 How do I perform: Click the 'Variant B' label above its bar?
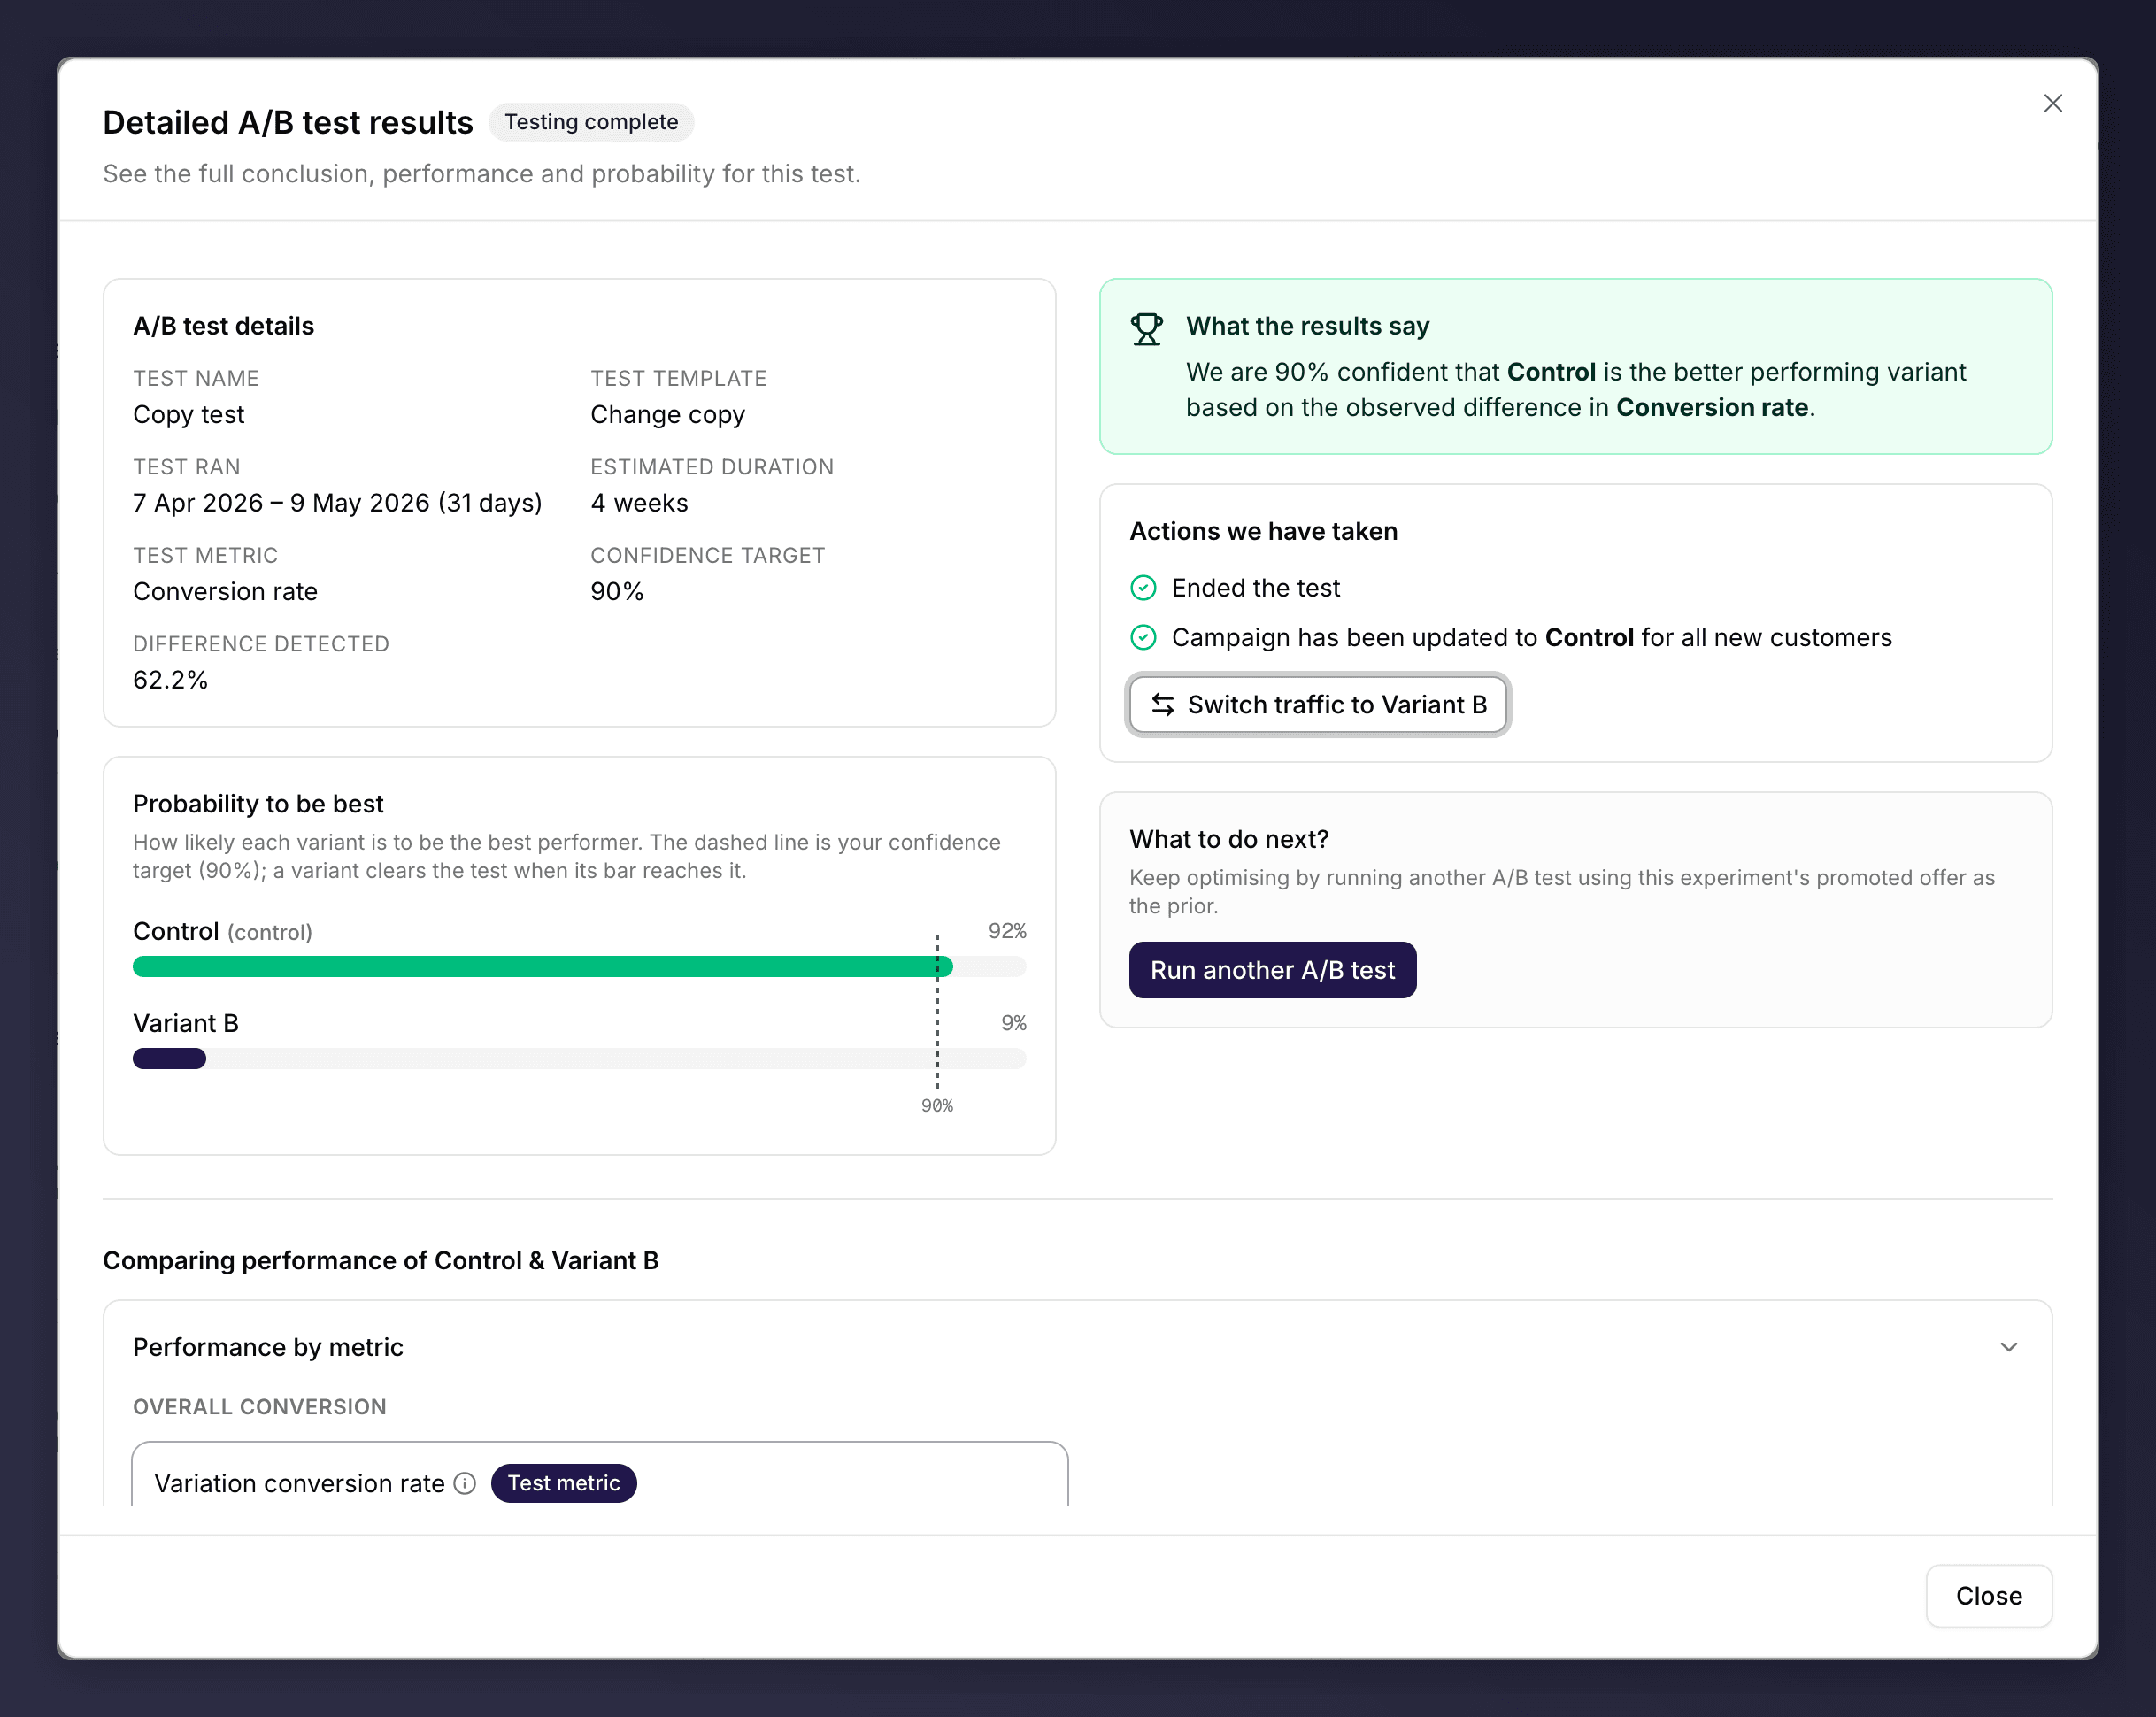(185, 1023)
